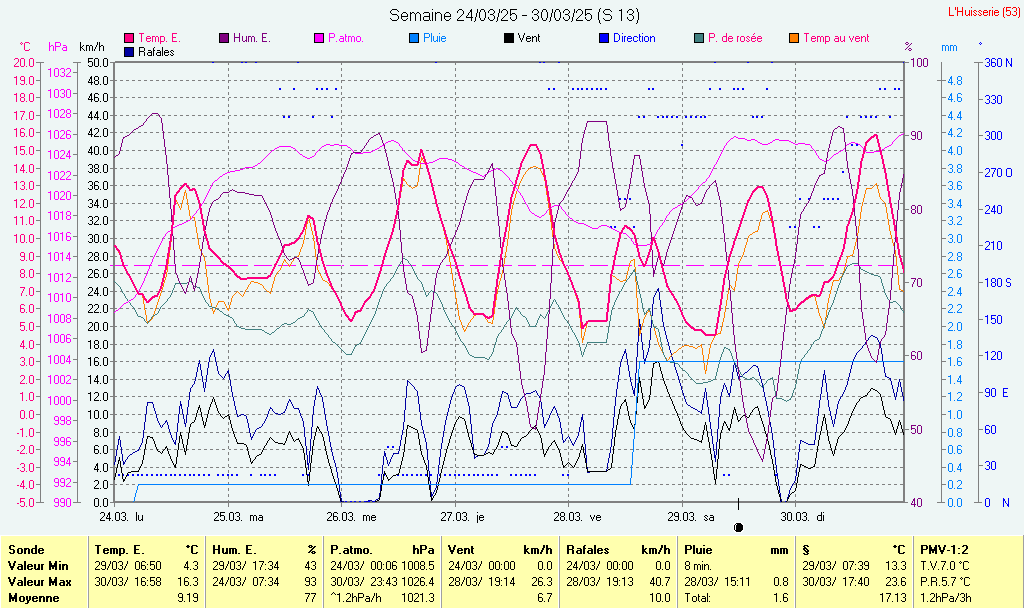Click the '30.03. di' date label
Image resolution: width=1024 pixels, height=608 pixels.
coord(803,517)
